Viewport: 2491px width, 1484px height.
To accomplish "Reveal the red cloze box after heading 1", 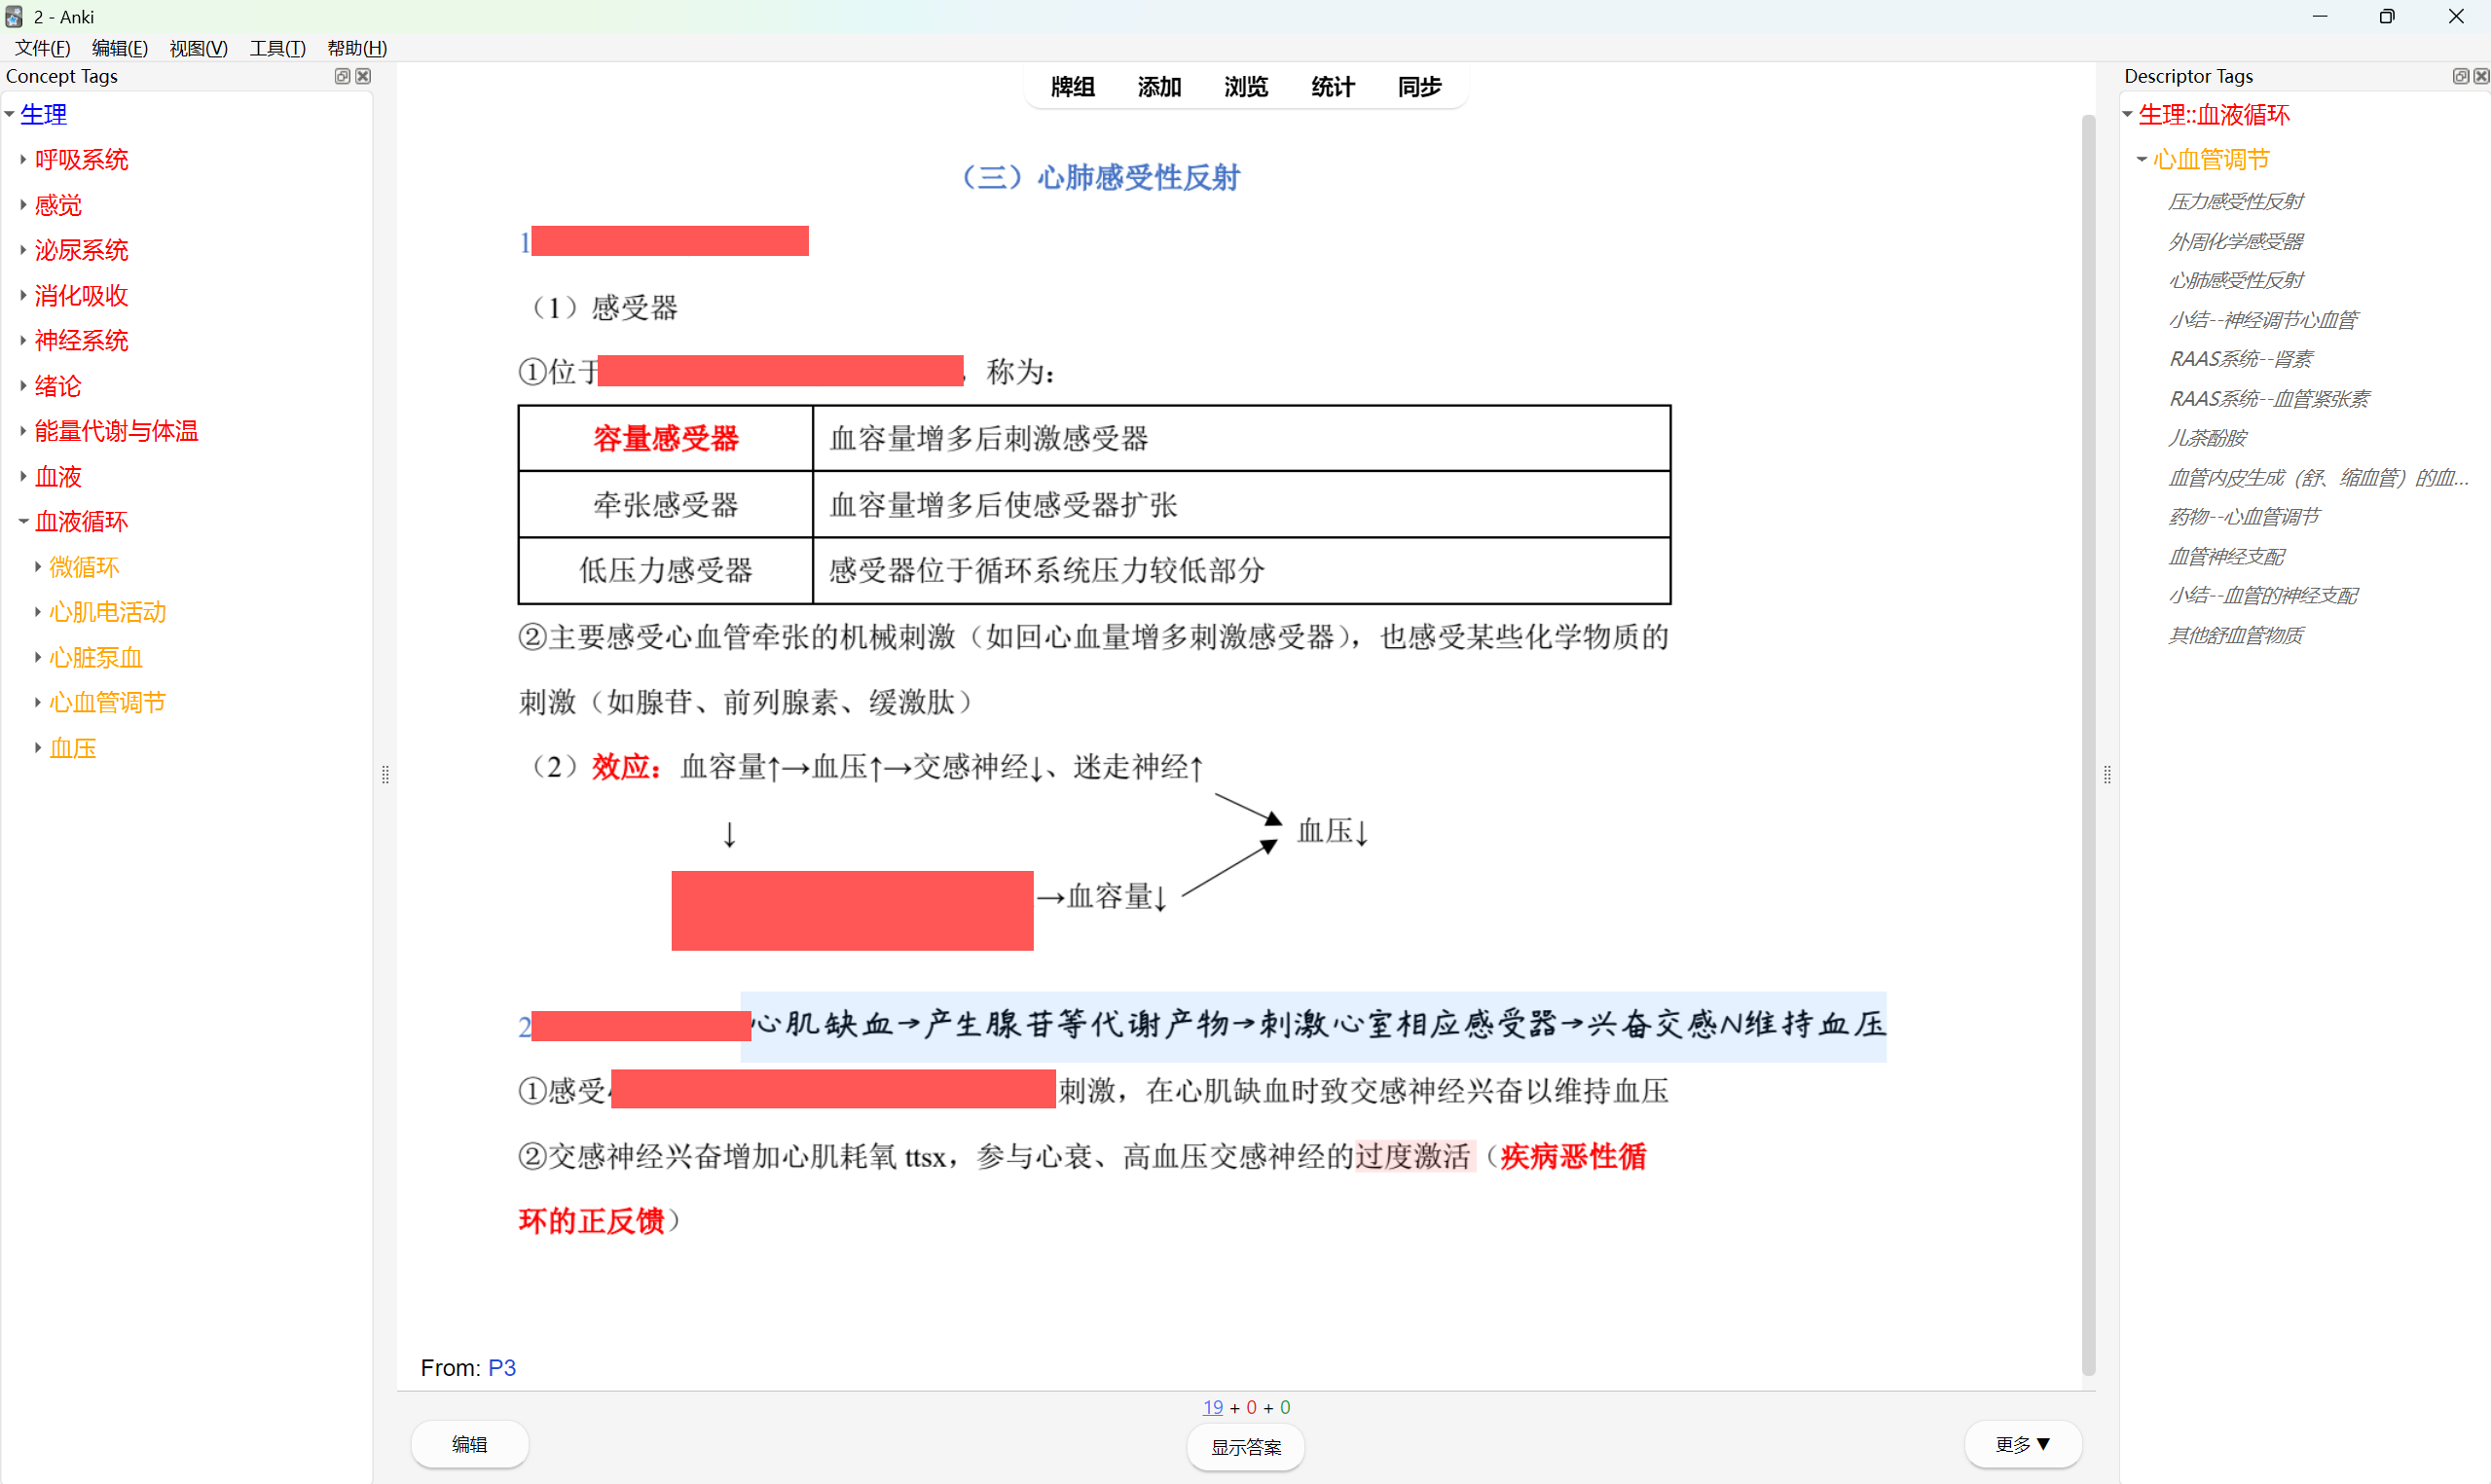I will point(670,241).
